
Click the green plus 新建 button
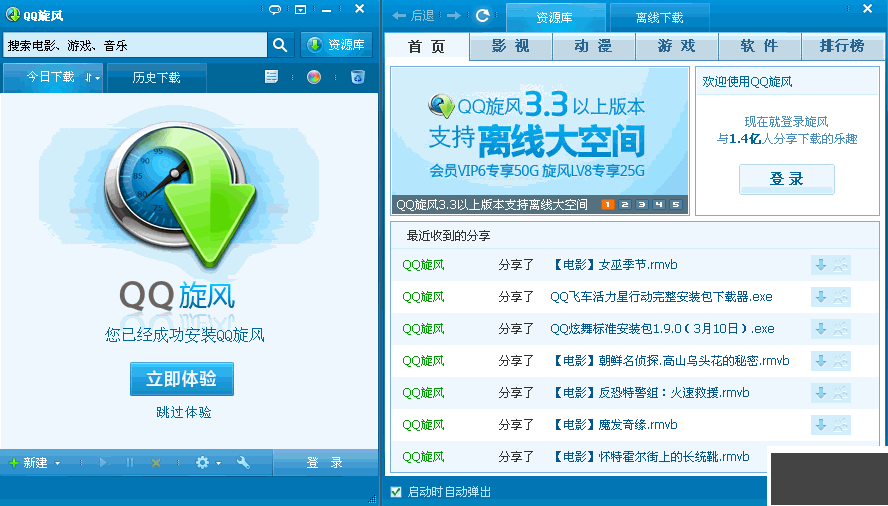point(29,463)
